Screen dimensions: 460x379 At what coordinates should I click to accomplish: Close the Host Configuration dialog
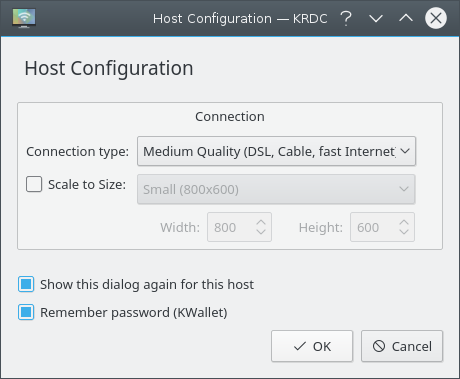click(x=436, y=18)
